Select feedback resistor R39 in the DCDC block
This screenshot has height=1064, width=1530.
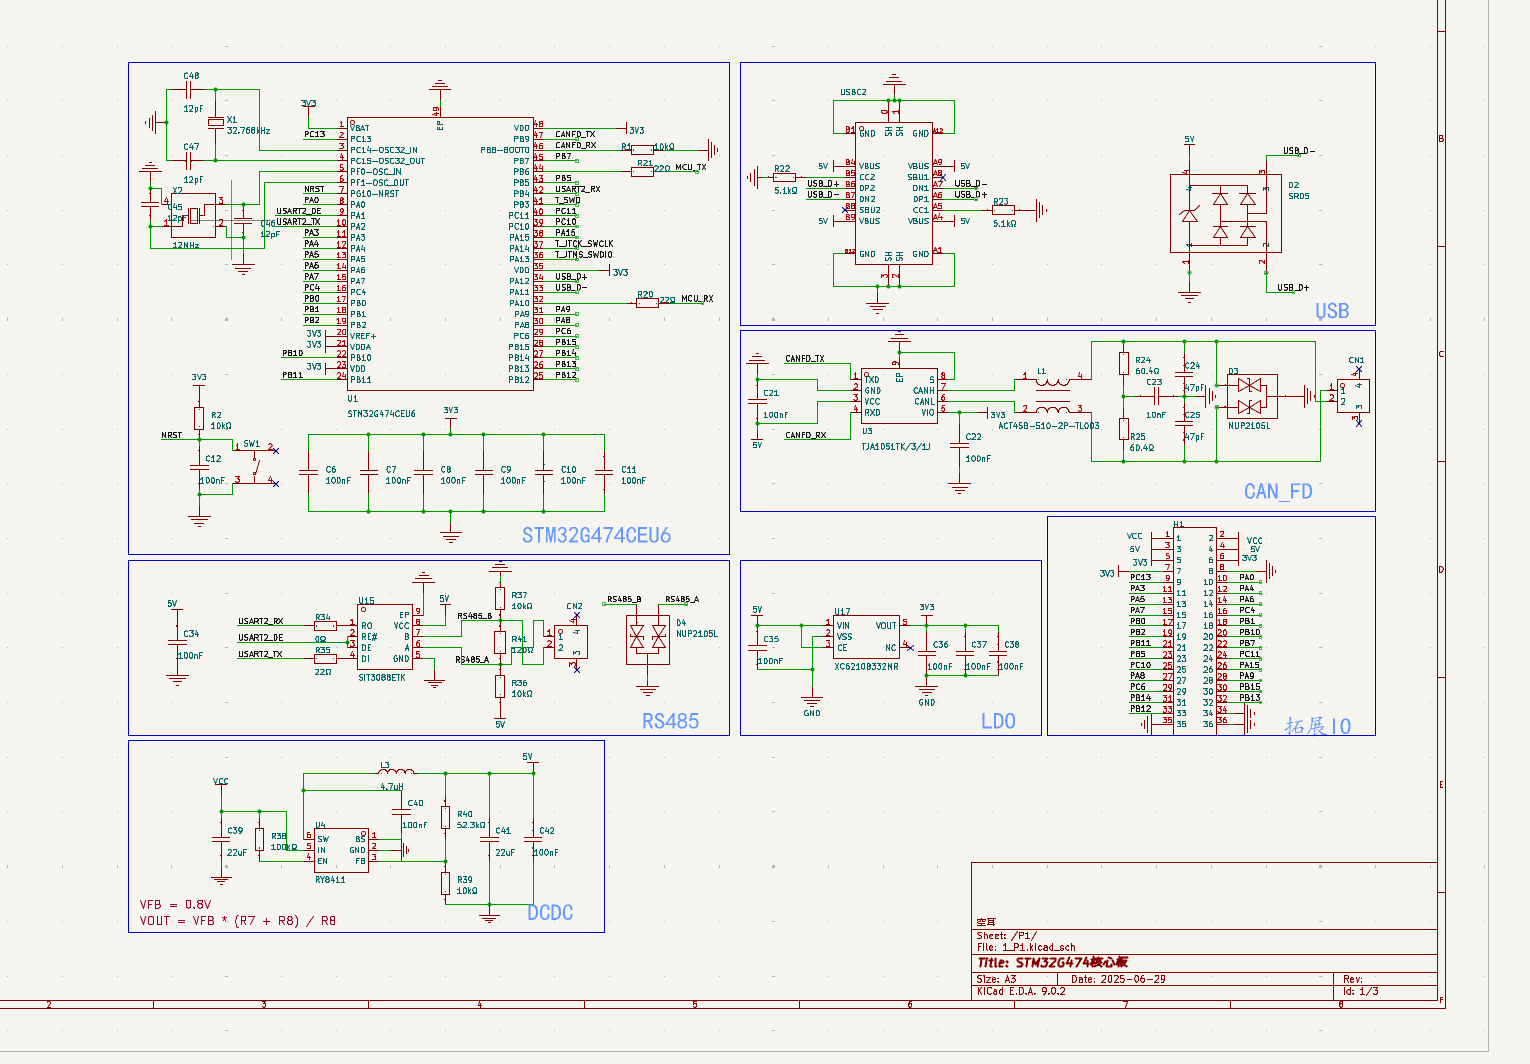(x=445, y=883)
